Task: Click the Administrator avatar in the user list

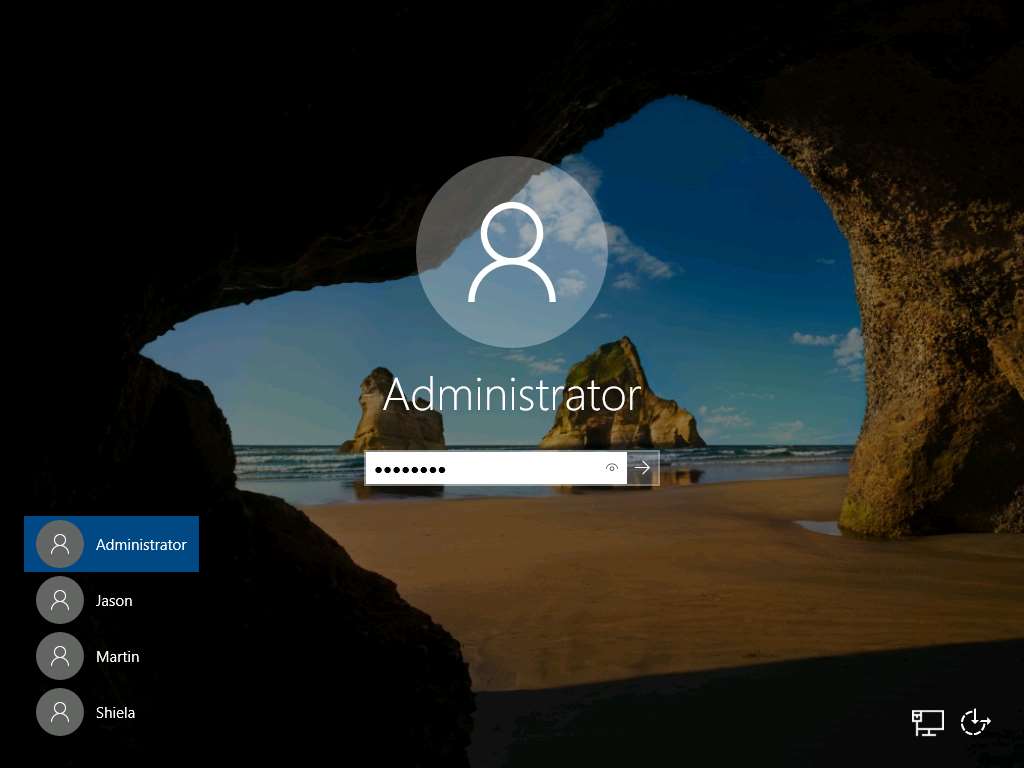Action: (x=59, y=544)
